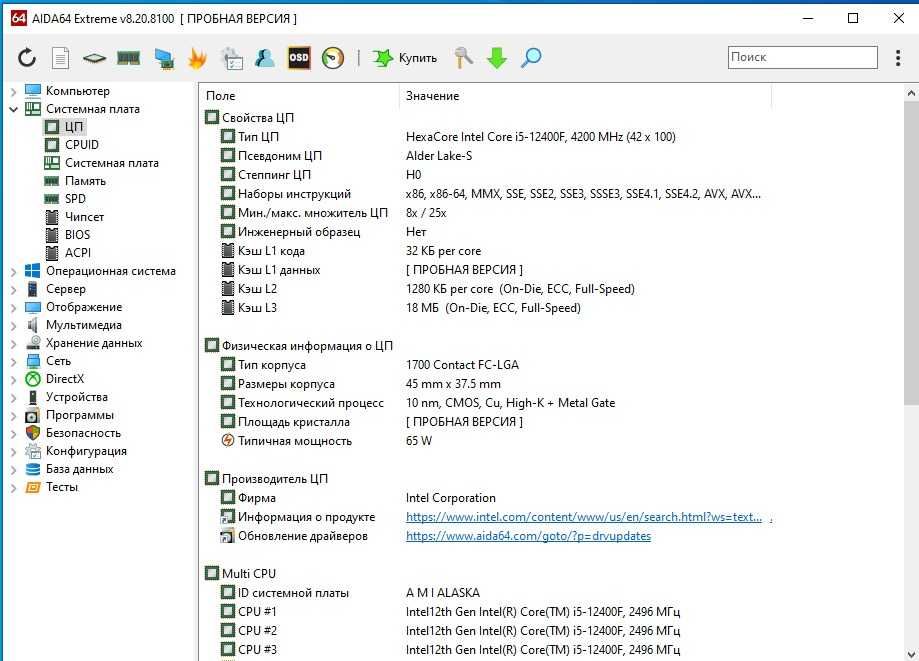Select the Кэш L3 row
The height and width of the screenshot is (661, 919).
pos(401,308)
